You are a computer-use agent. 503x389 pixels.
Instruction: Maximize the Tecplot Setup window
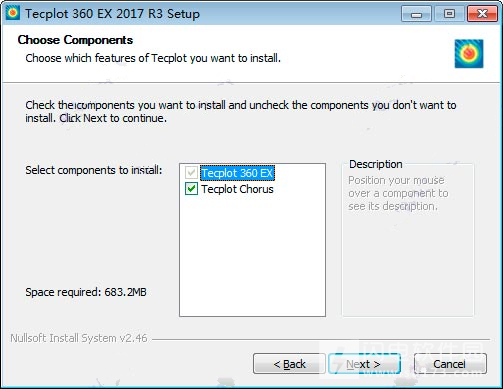[x=449, y=14]
